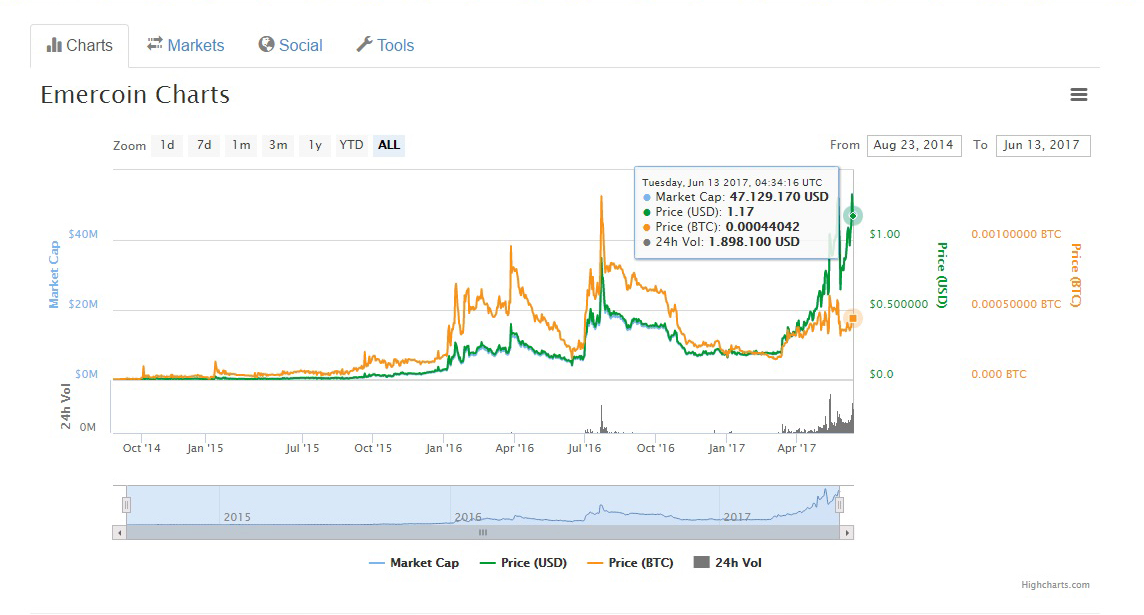Set zoom range to YTD

(351, 145)
